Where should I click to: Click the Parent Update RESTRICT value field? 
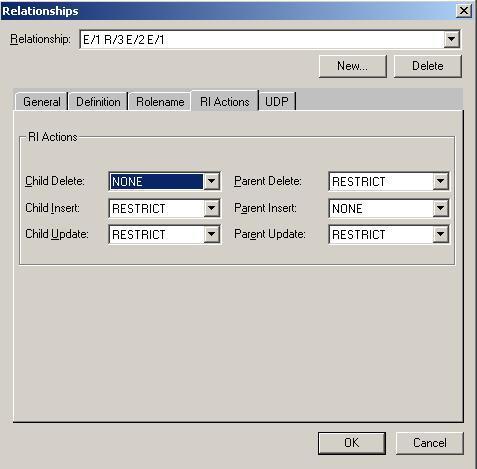(x=381, y=234)
